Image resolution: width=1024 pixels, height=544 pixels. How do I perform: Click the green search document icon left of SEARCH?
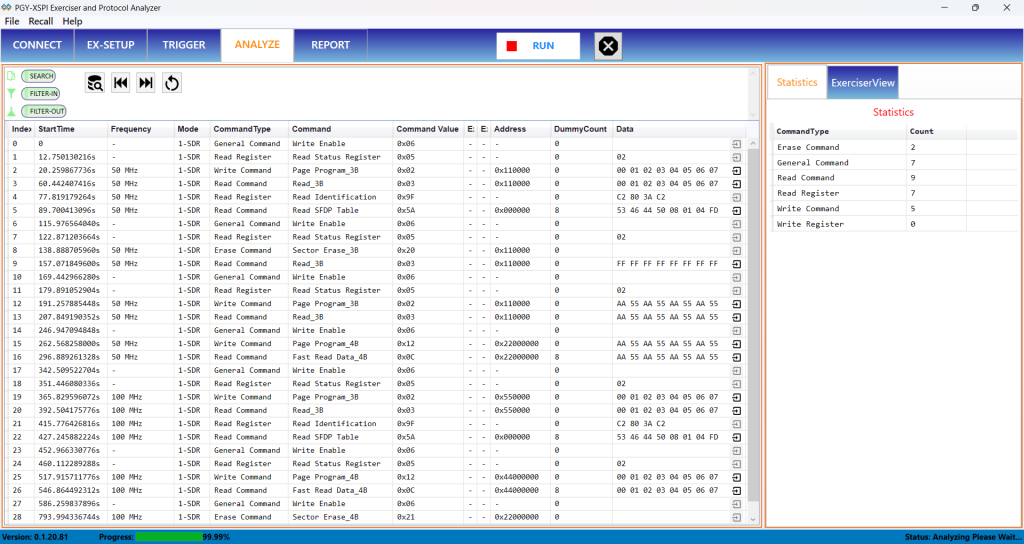pyautogui.click(x=10, y=76)
